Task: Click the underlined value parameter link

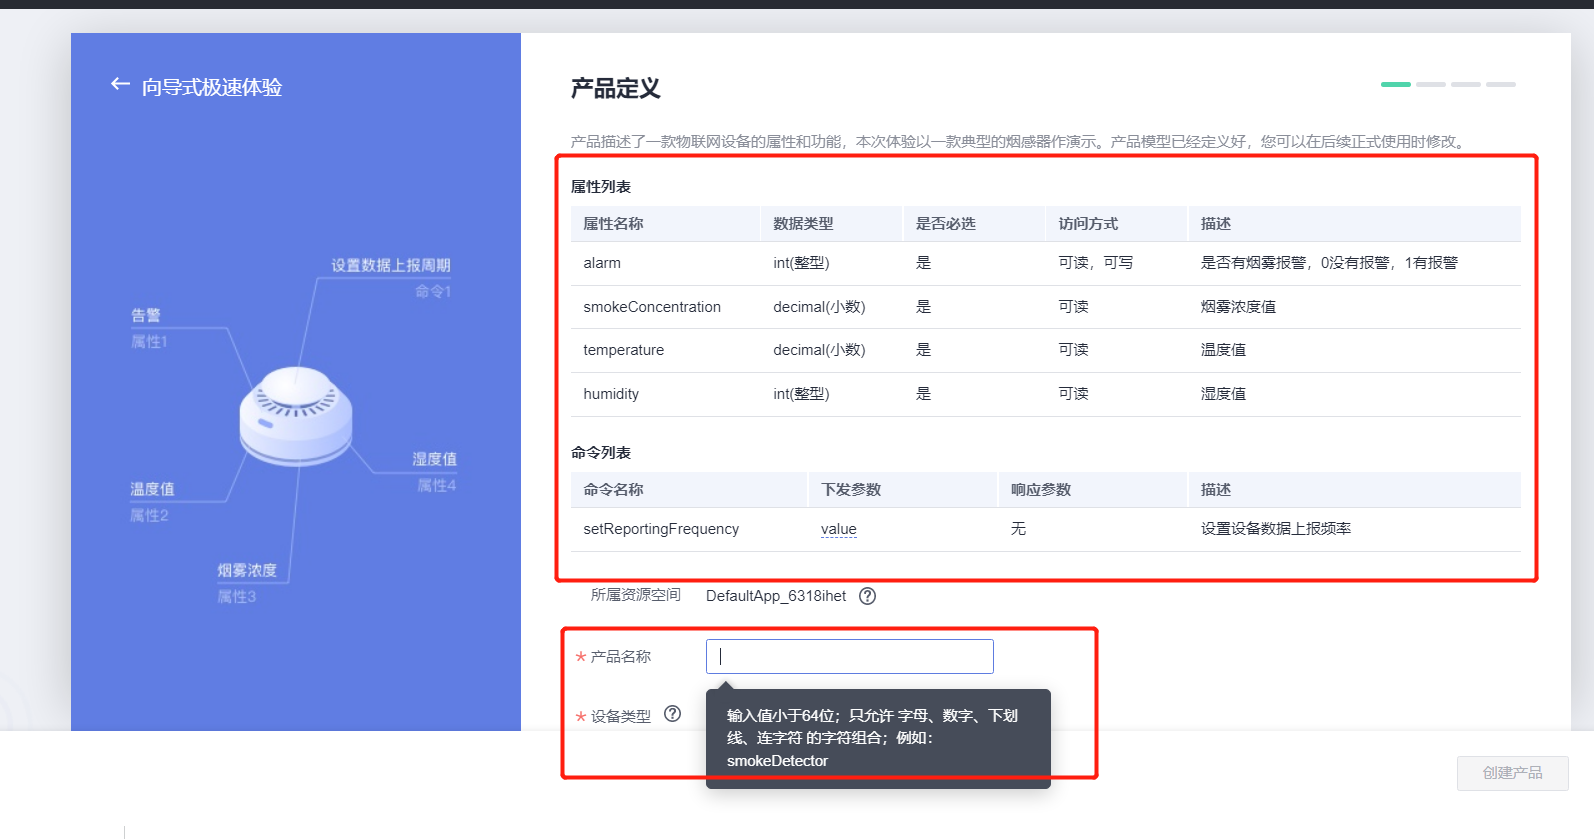Action: coord(839,529)
